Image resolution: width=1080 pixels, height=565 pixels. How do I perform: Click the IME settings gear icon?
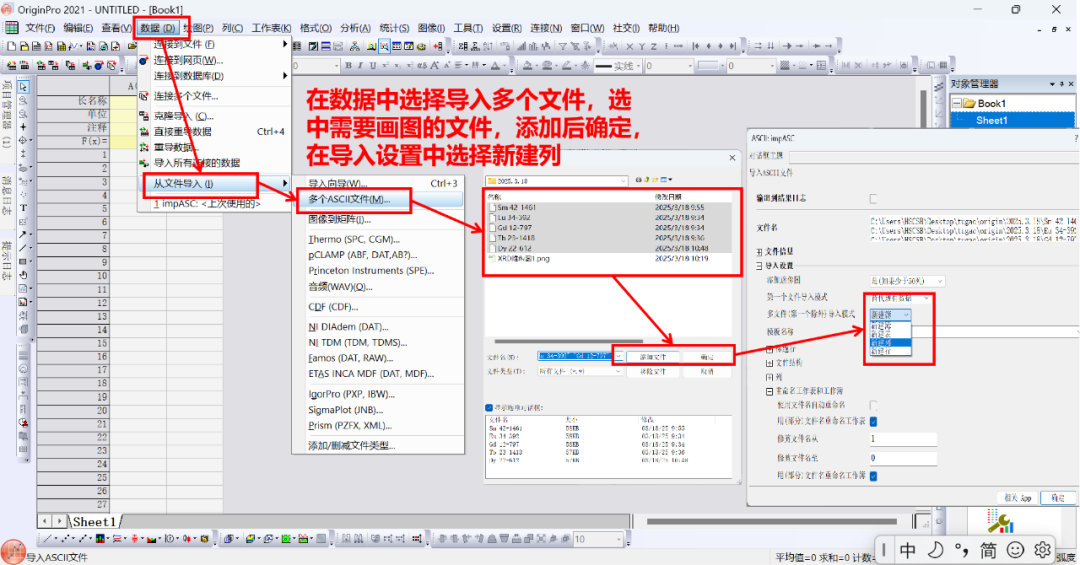[x=1042, y=550]
